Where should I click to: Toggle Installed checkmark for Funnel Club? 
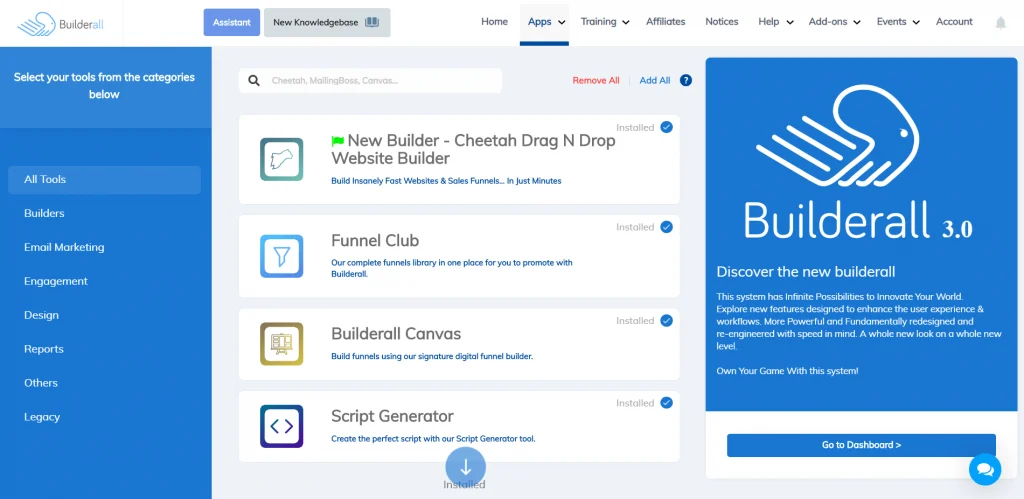tap(666, 227)
